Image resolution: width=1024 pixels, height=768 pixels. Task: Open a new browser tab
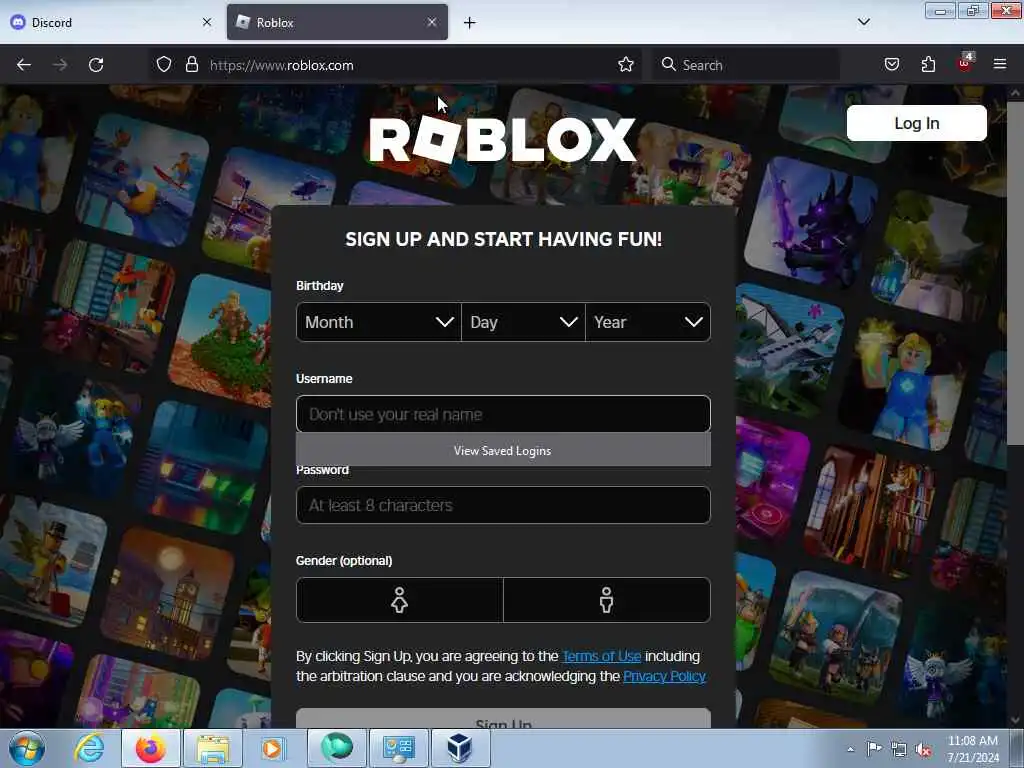[x=470, y=22]
